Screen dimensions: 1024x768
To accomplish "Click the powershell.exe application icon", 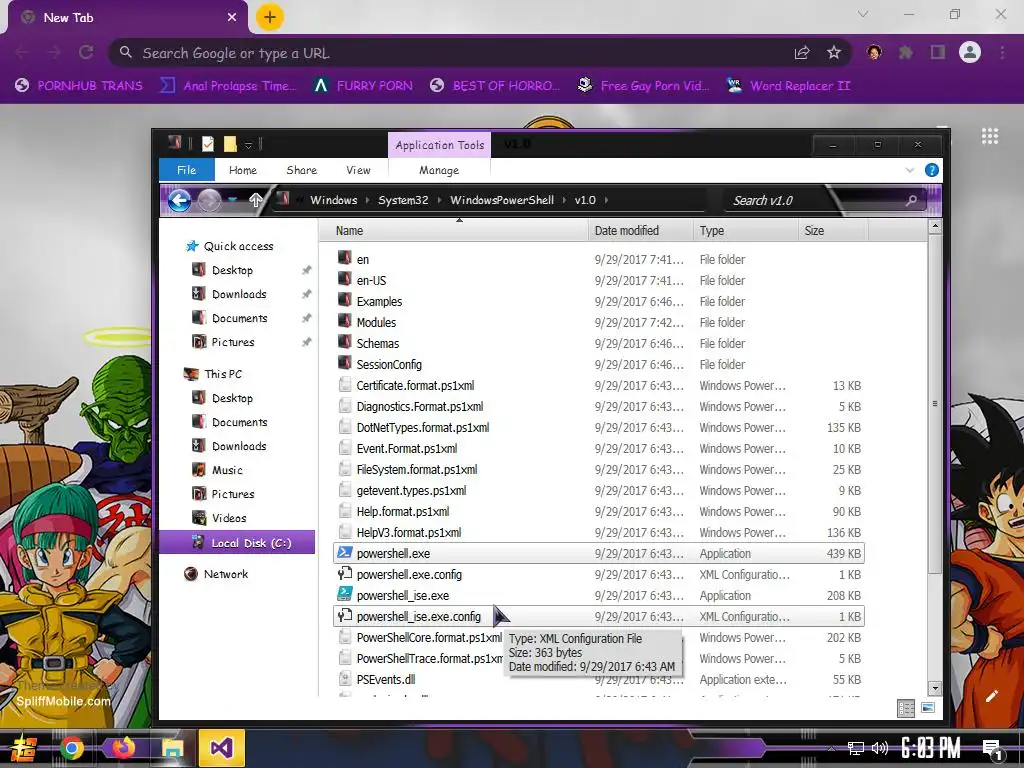I will pos(345,552).
